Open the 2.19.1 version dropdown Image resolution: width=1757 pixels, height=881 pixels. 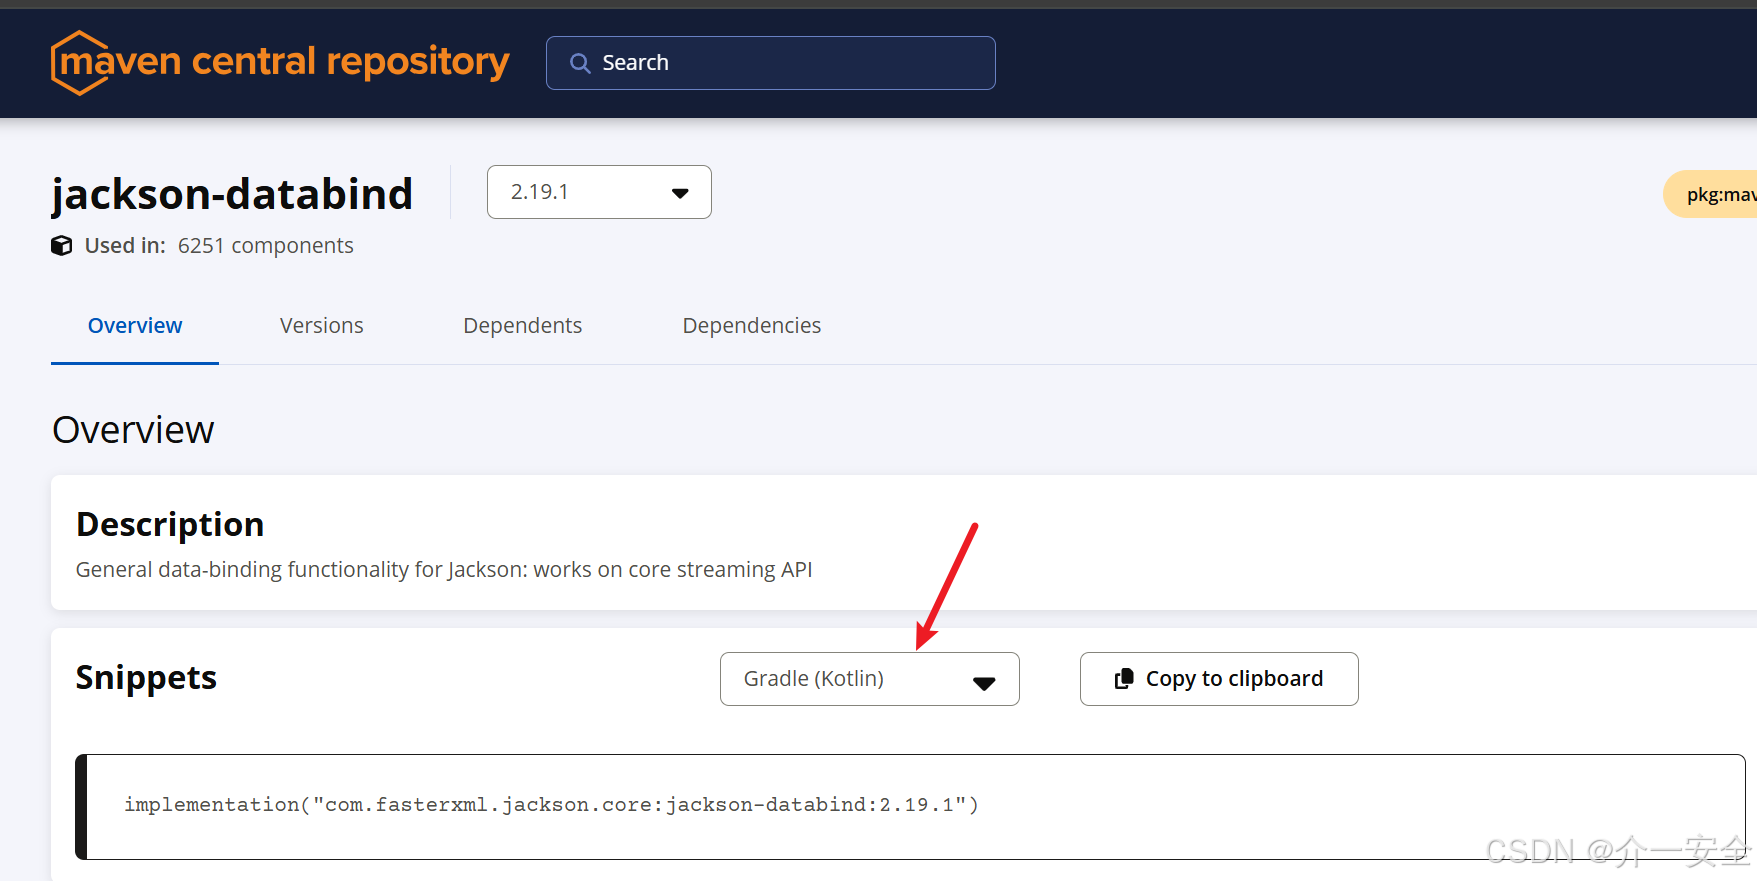point(599,192)
